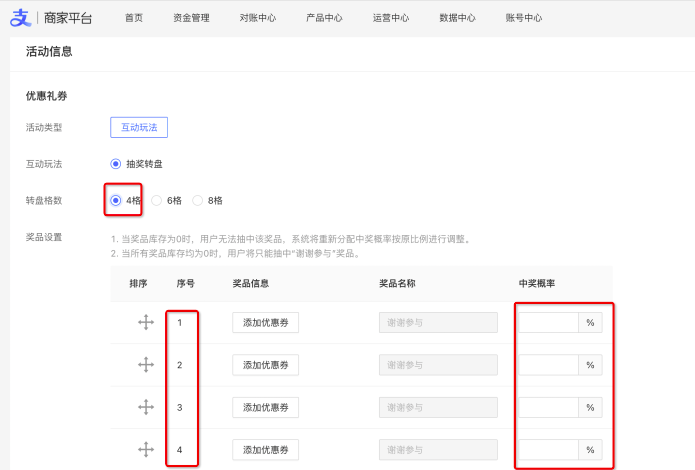
Task: Click 添加优惠券 for prize row 3
Action: pos(265,407)
